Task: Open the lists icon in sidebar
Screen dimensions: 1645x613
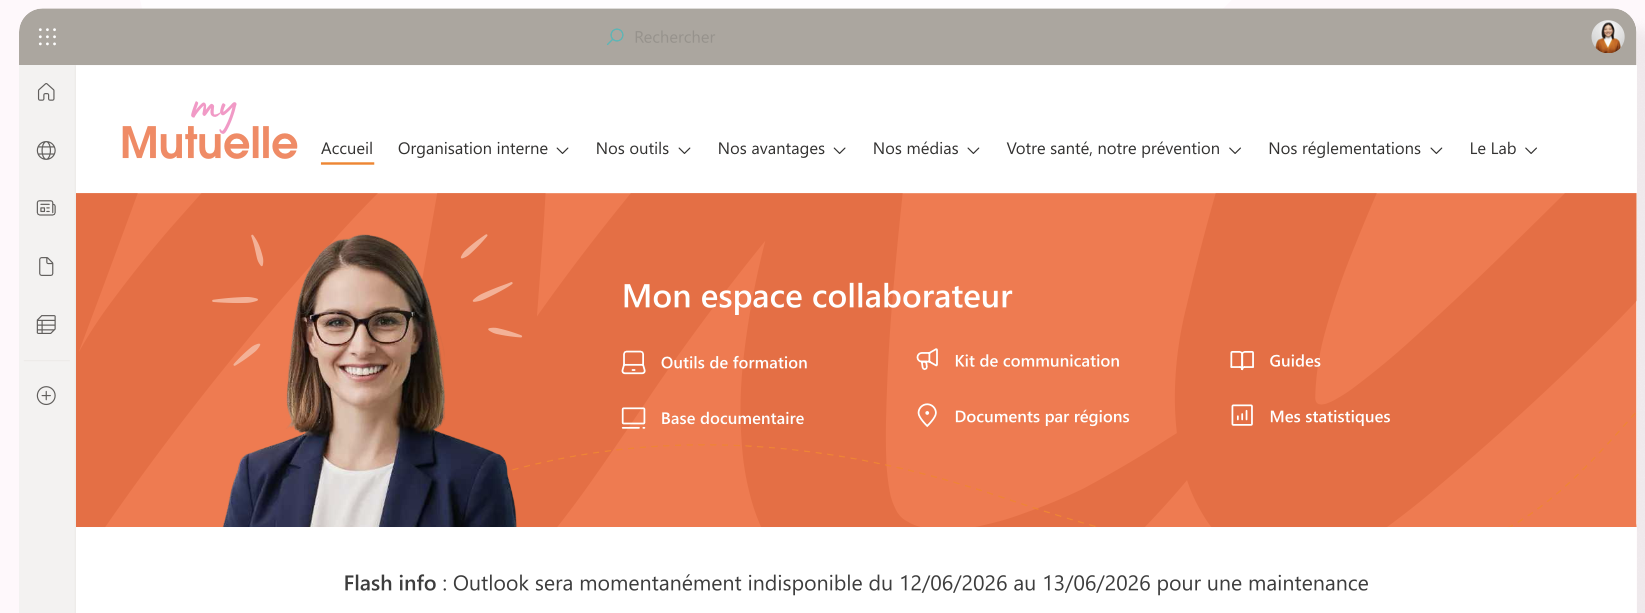Action: (46, 324)
